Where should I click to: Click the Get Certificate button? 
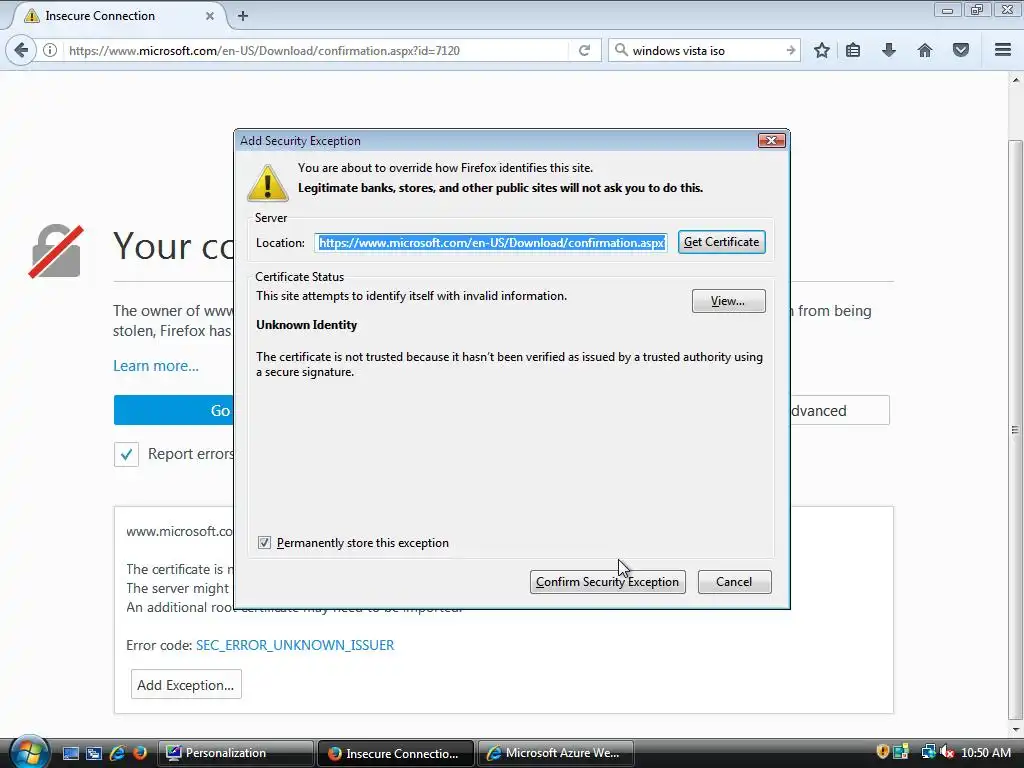pos(722,242)
